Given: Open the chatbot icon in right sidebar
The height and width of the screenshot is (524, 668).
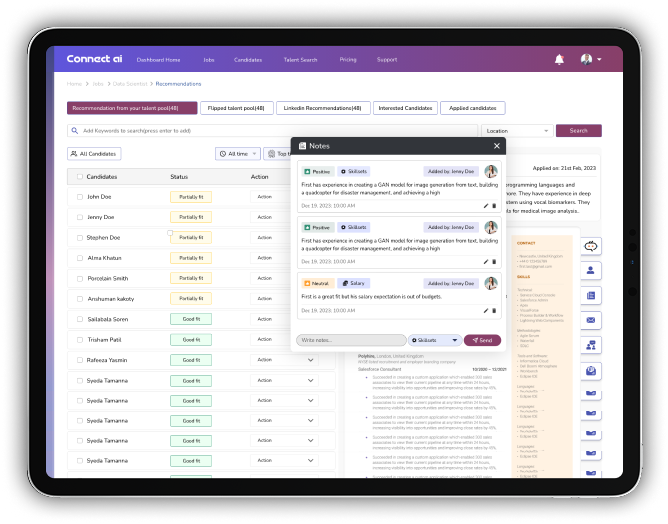Looking at the screenshot, I should click(x=591, y=246).
